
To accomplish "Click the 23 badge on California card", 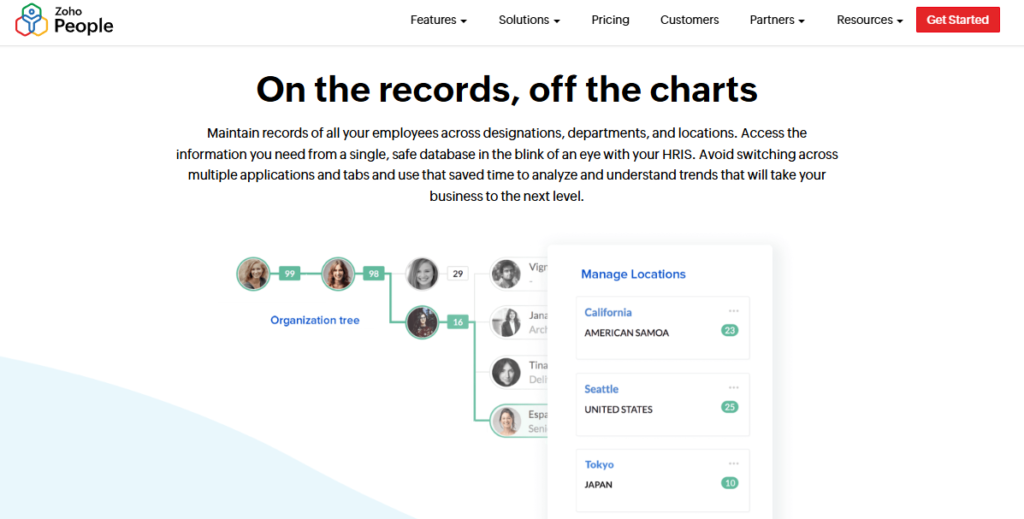I will click(x=730, y=330).
